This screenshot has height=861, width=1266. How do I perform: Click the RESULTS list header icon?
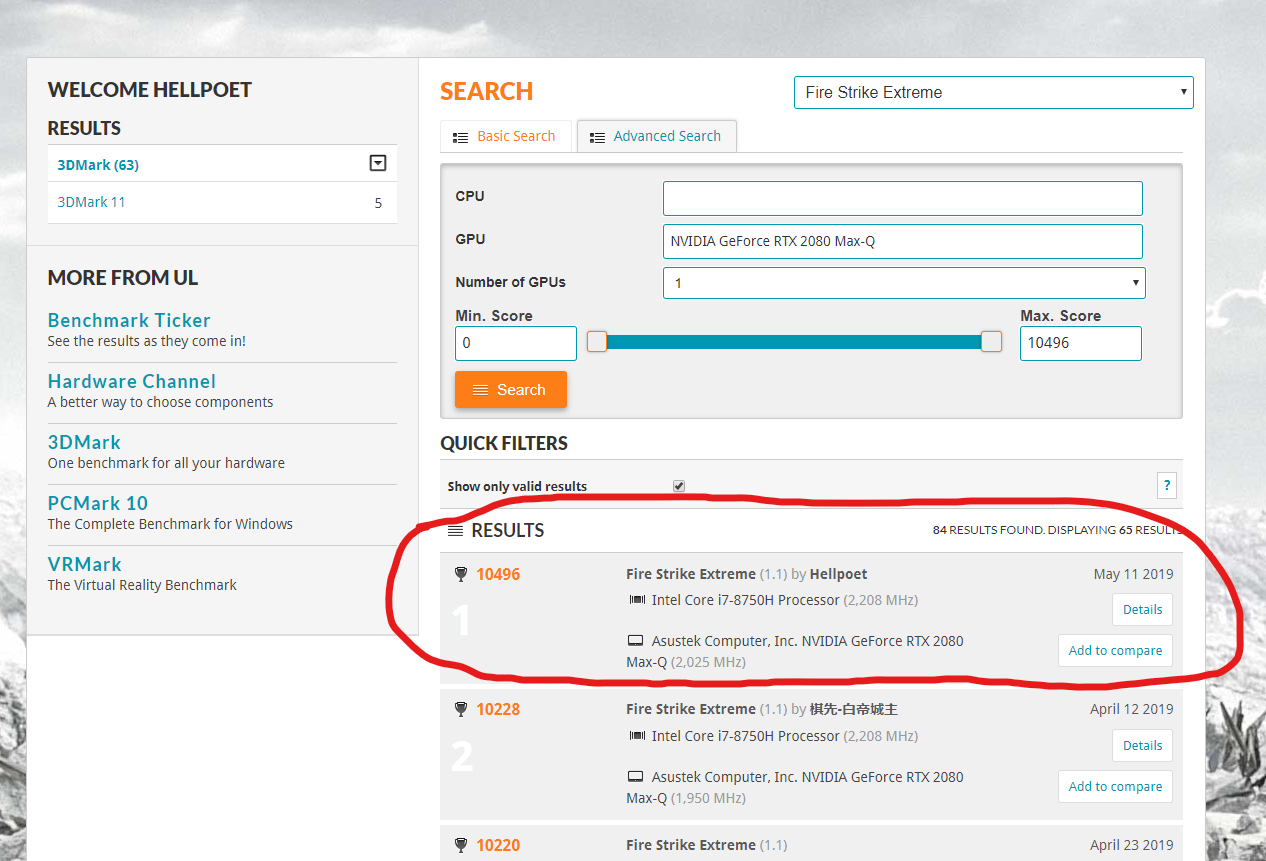pos(455,530)
